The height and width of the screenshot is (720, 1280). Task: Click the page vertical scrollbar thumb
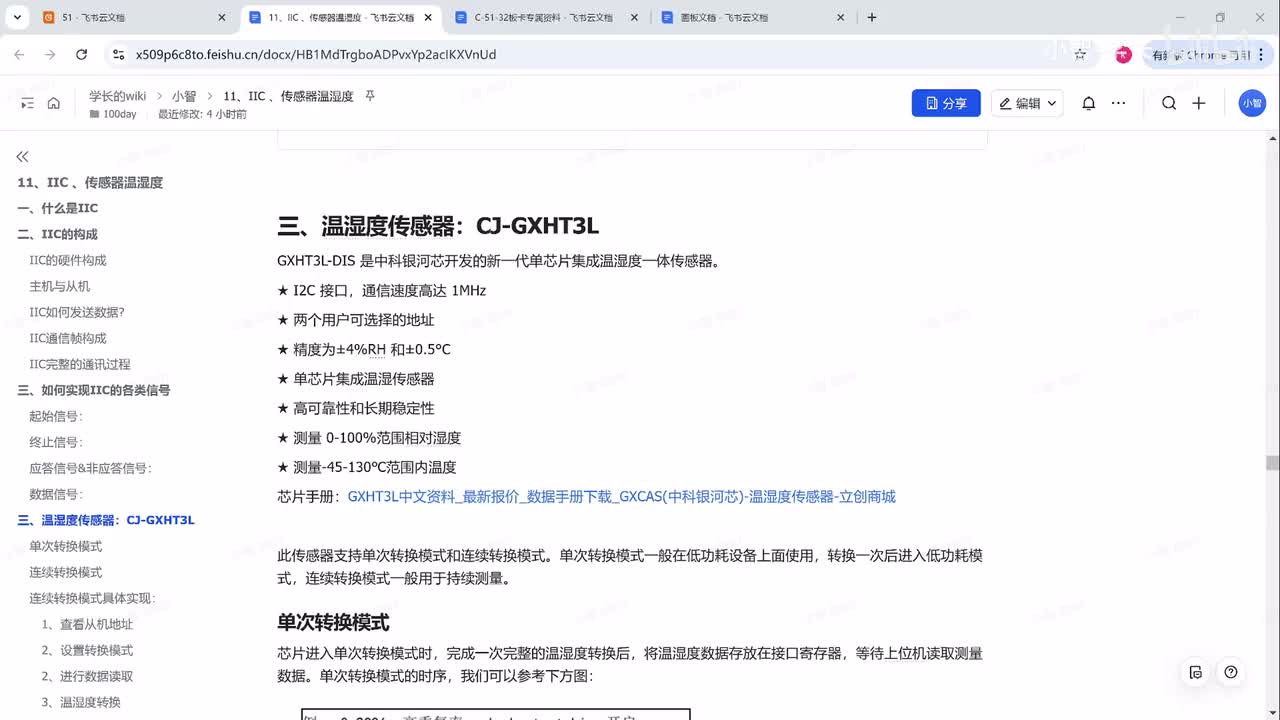pyautogui.click(x=1272, y=463)
